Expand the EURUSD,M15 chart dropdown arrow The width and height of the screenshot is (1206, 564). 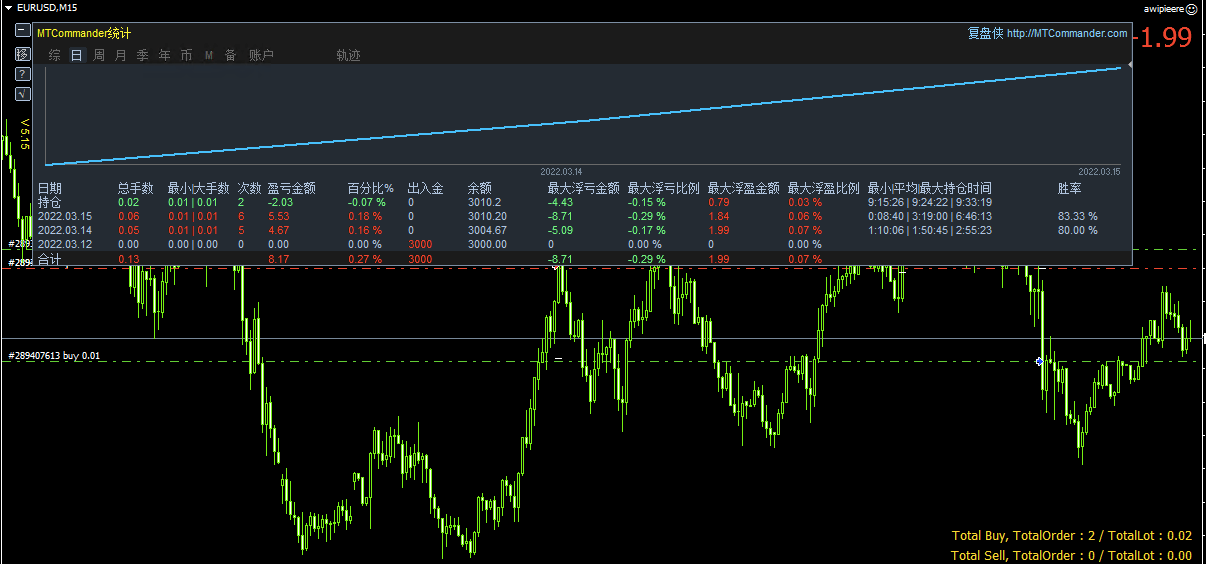pos(9,7)
